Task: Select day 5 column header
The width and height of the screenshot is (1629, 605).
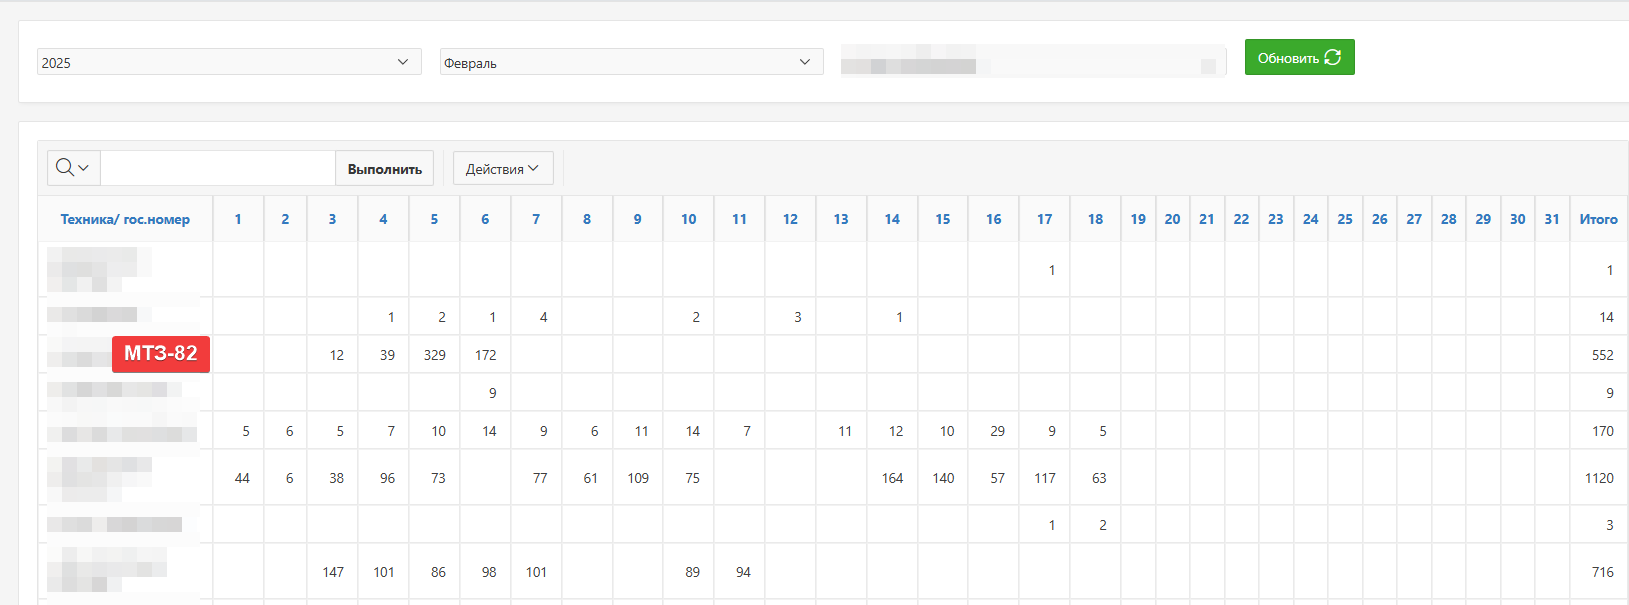Action: (434, 219)
